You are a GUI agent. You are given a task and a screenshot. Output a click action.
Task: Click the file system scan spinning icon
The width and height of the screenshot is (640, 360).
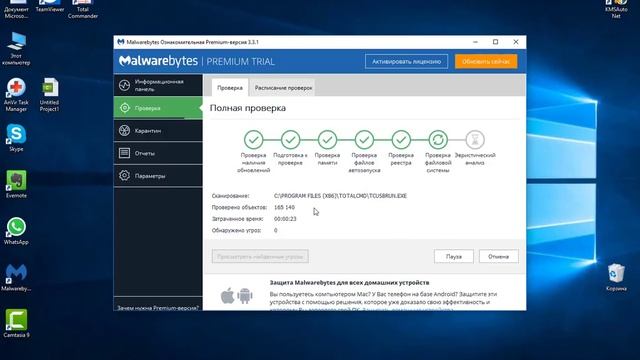click(438, 140)
